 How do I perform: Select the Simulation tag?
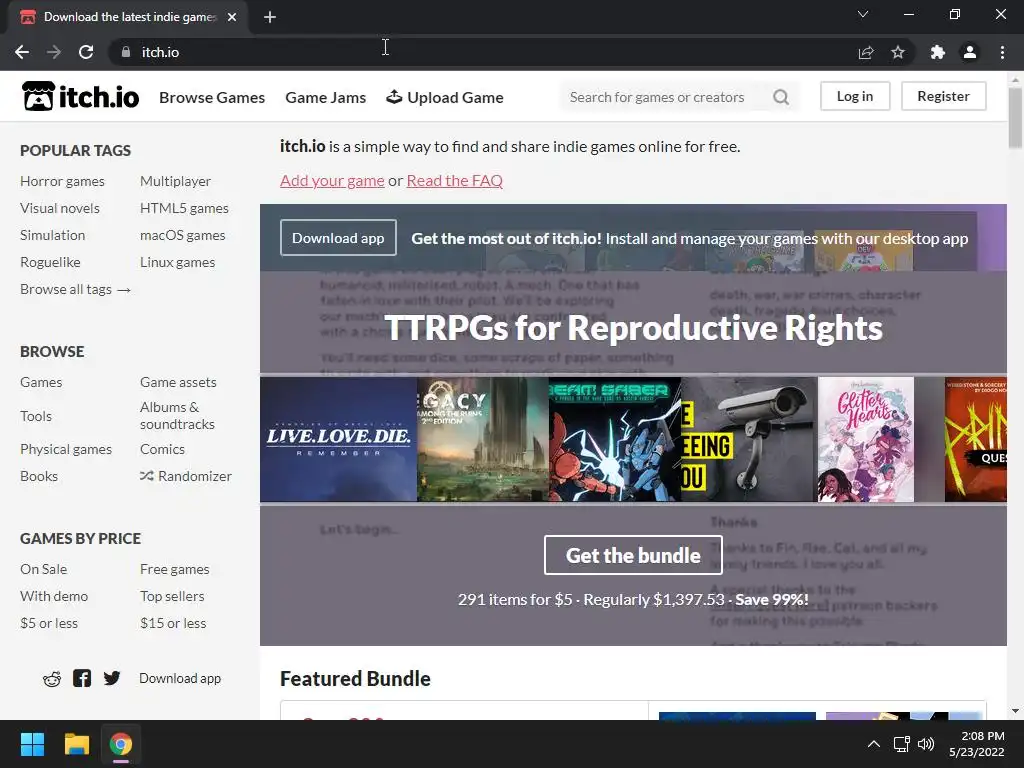[53, 235]
